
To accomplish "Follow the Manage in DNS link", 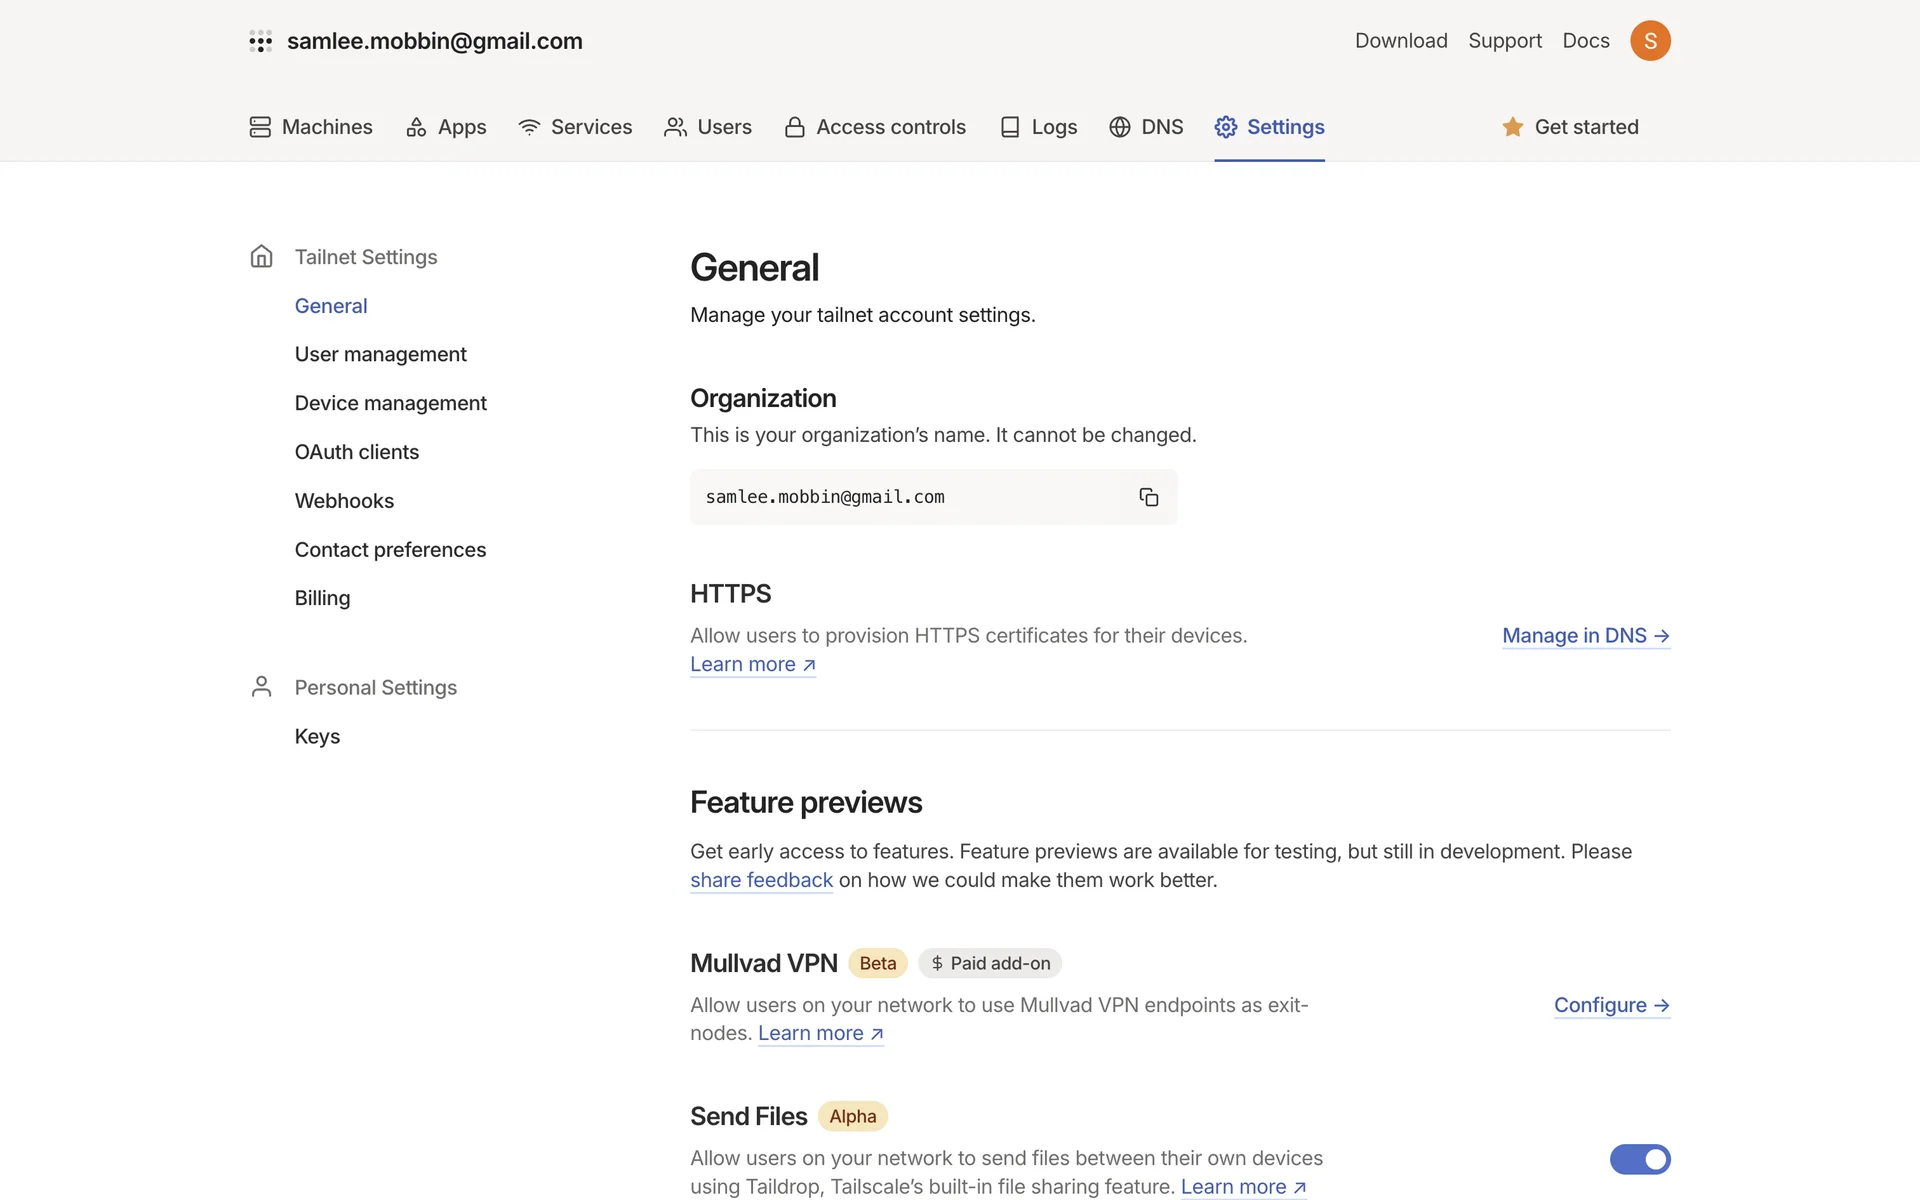I will pyautogui.click(x=1585, y=636).
